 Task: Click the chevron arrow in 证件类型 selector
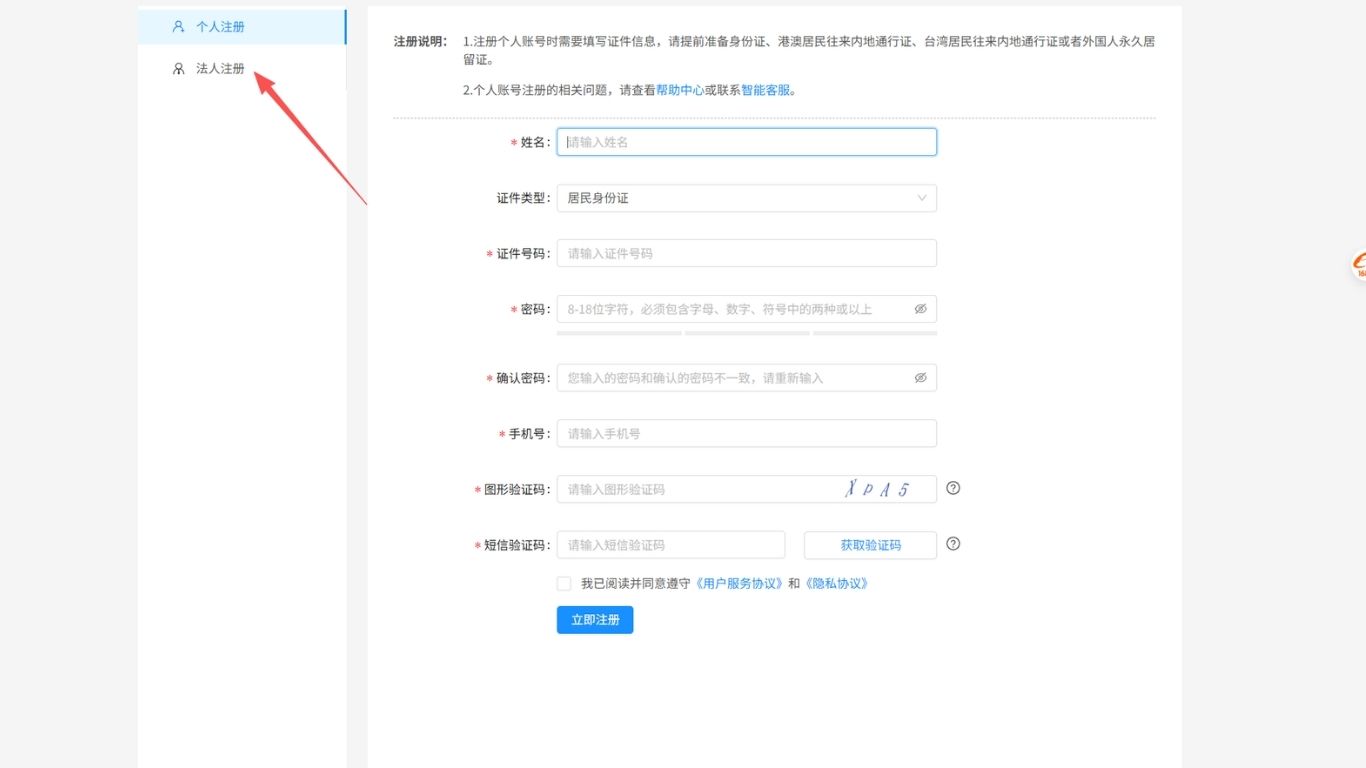coord(922,198)
